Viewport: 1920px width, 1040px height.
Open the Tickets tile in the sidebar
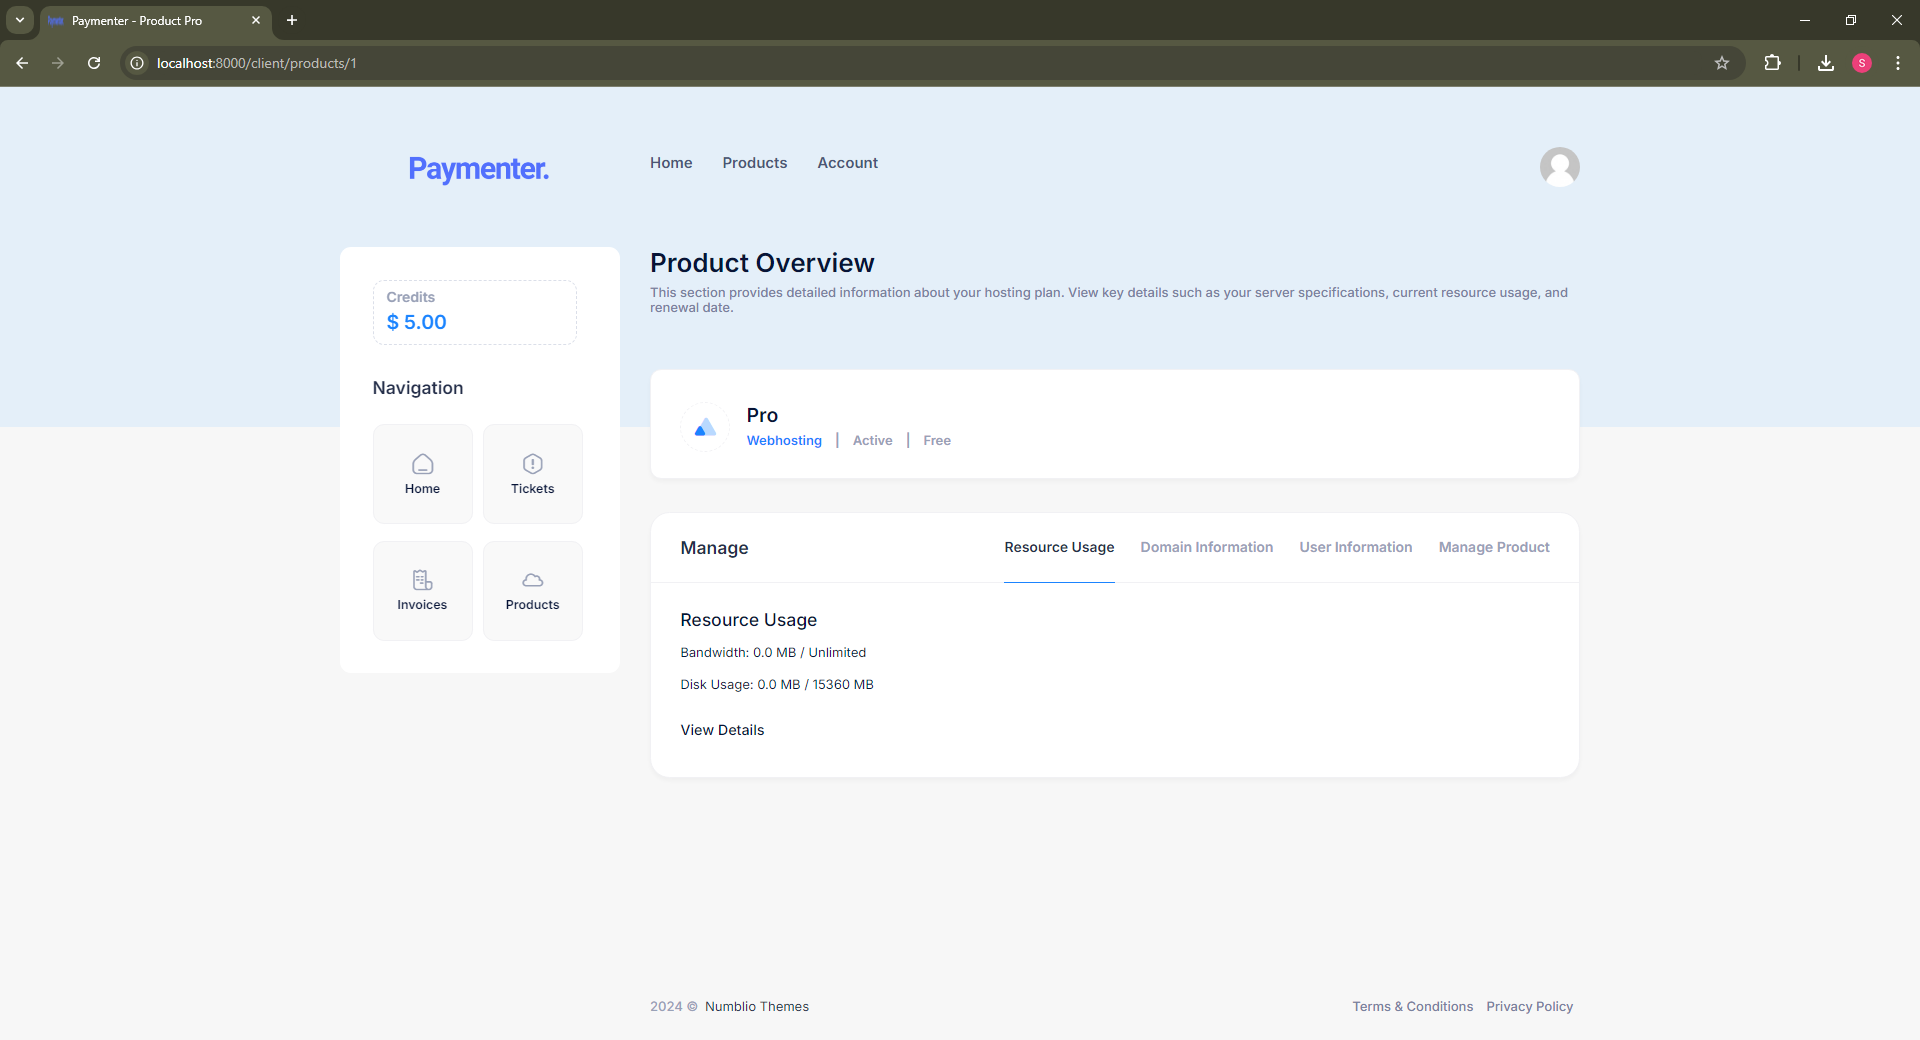532,474
